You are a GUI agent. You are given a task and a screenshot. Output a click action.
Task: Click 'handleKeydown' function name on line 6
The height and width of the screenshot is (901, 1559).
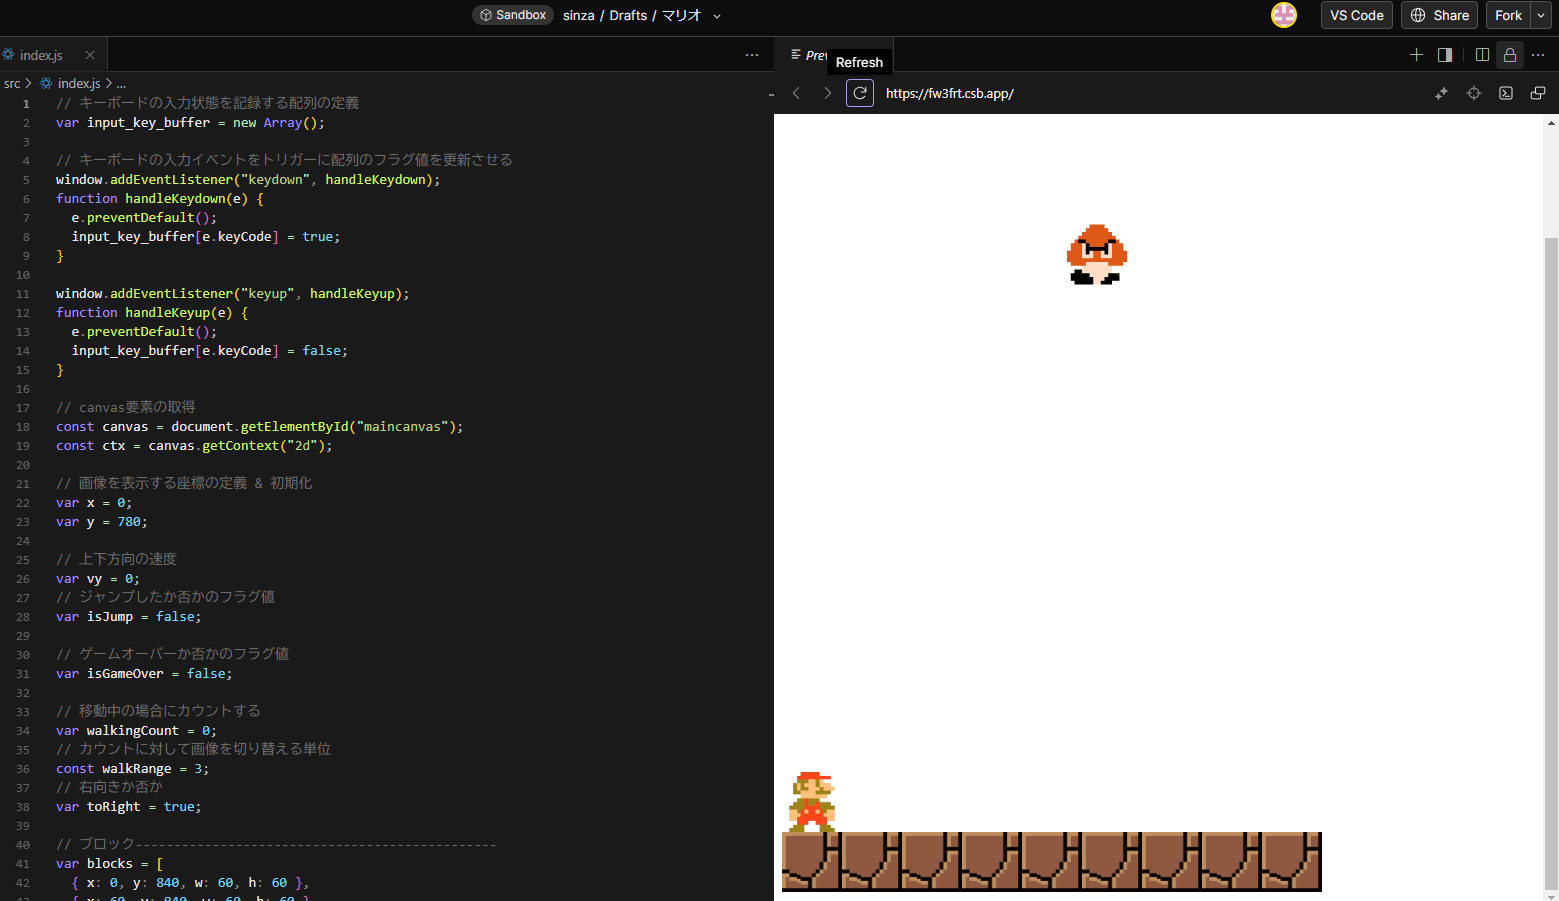[x=175, y=199]
